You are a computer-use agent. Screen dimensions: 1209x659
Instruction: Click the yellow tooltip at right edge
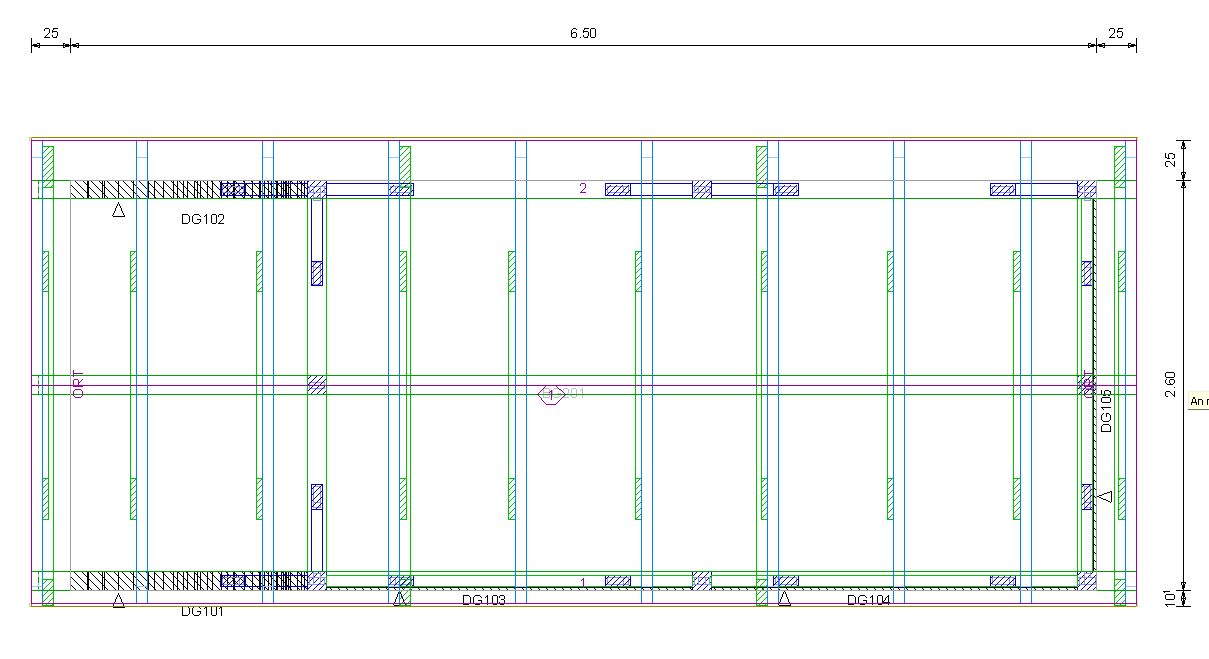1198,402
